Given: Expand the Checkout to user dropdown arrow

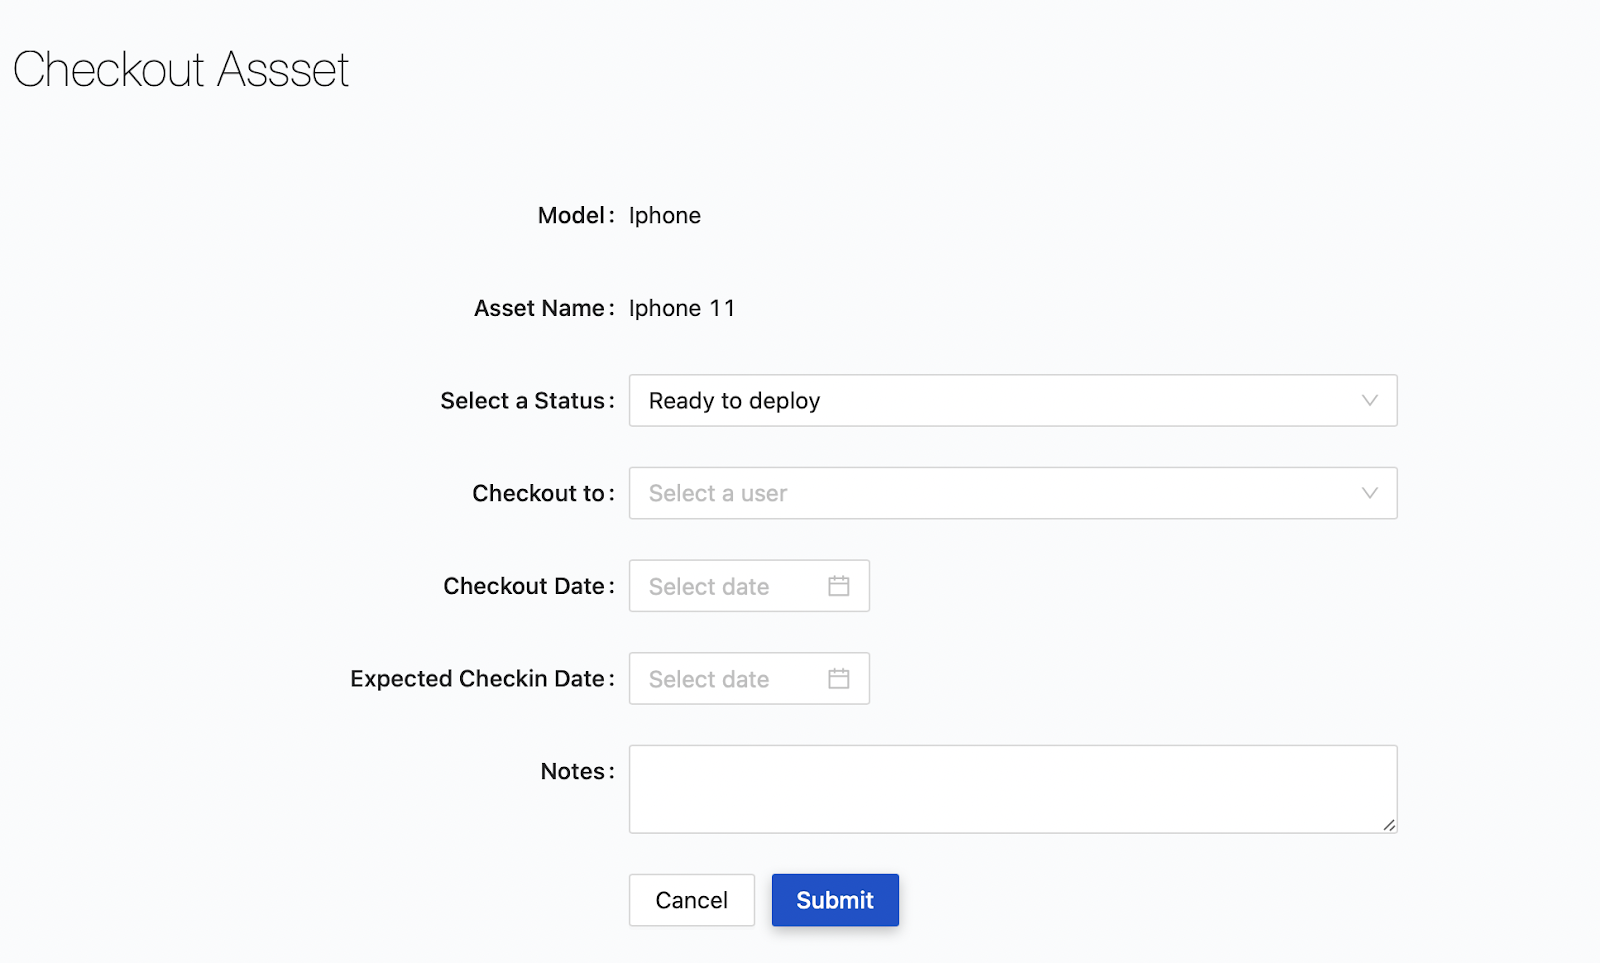Looking at the screenshot, I should (x=1370, y=493).
